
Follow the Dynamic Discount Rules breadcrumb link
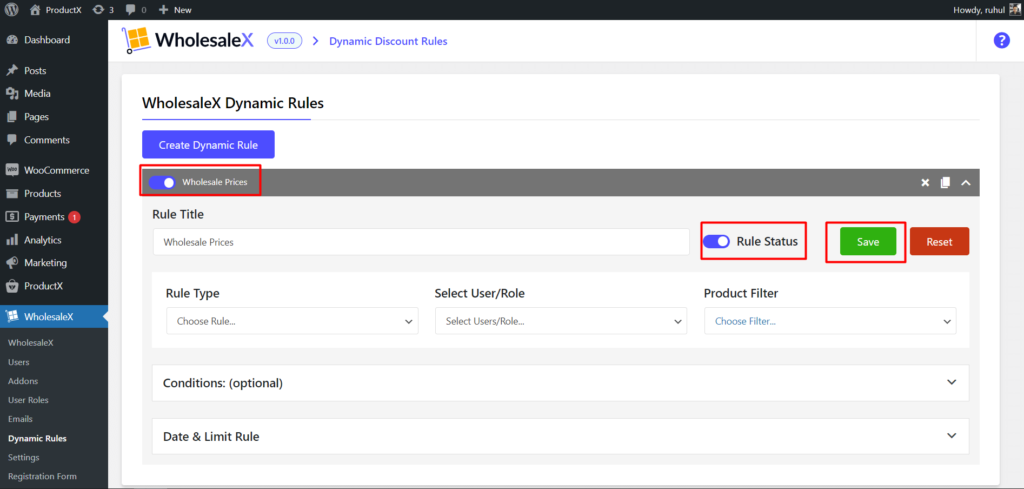[x=388, y=40]
